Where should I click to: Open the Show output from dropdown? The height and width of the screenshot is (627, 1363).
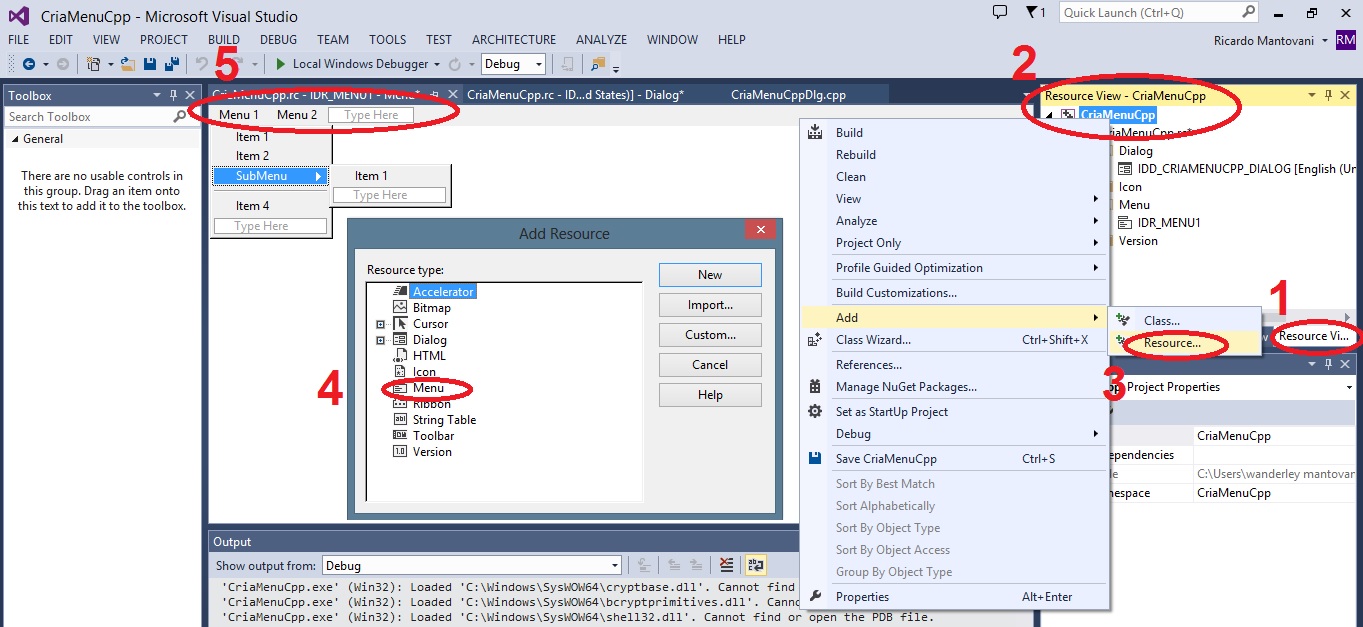(471, 566)
